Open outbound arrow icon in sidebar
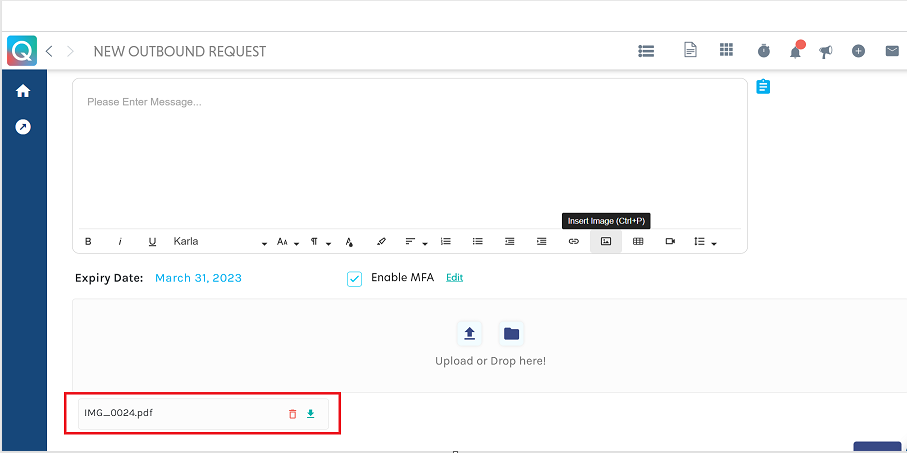The width and height of the screenshot is (907, 453). [23, 127]
